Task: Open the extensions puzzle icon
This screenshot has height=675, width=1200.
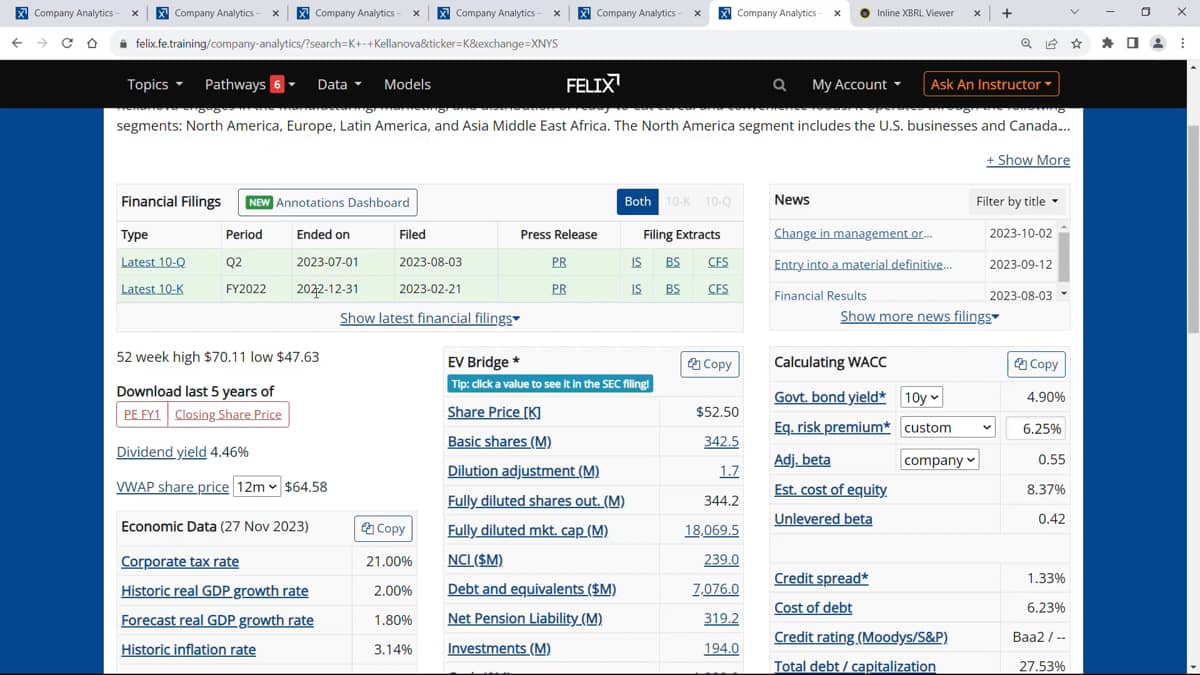Action: (x=1107, y=43)
